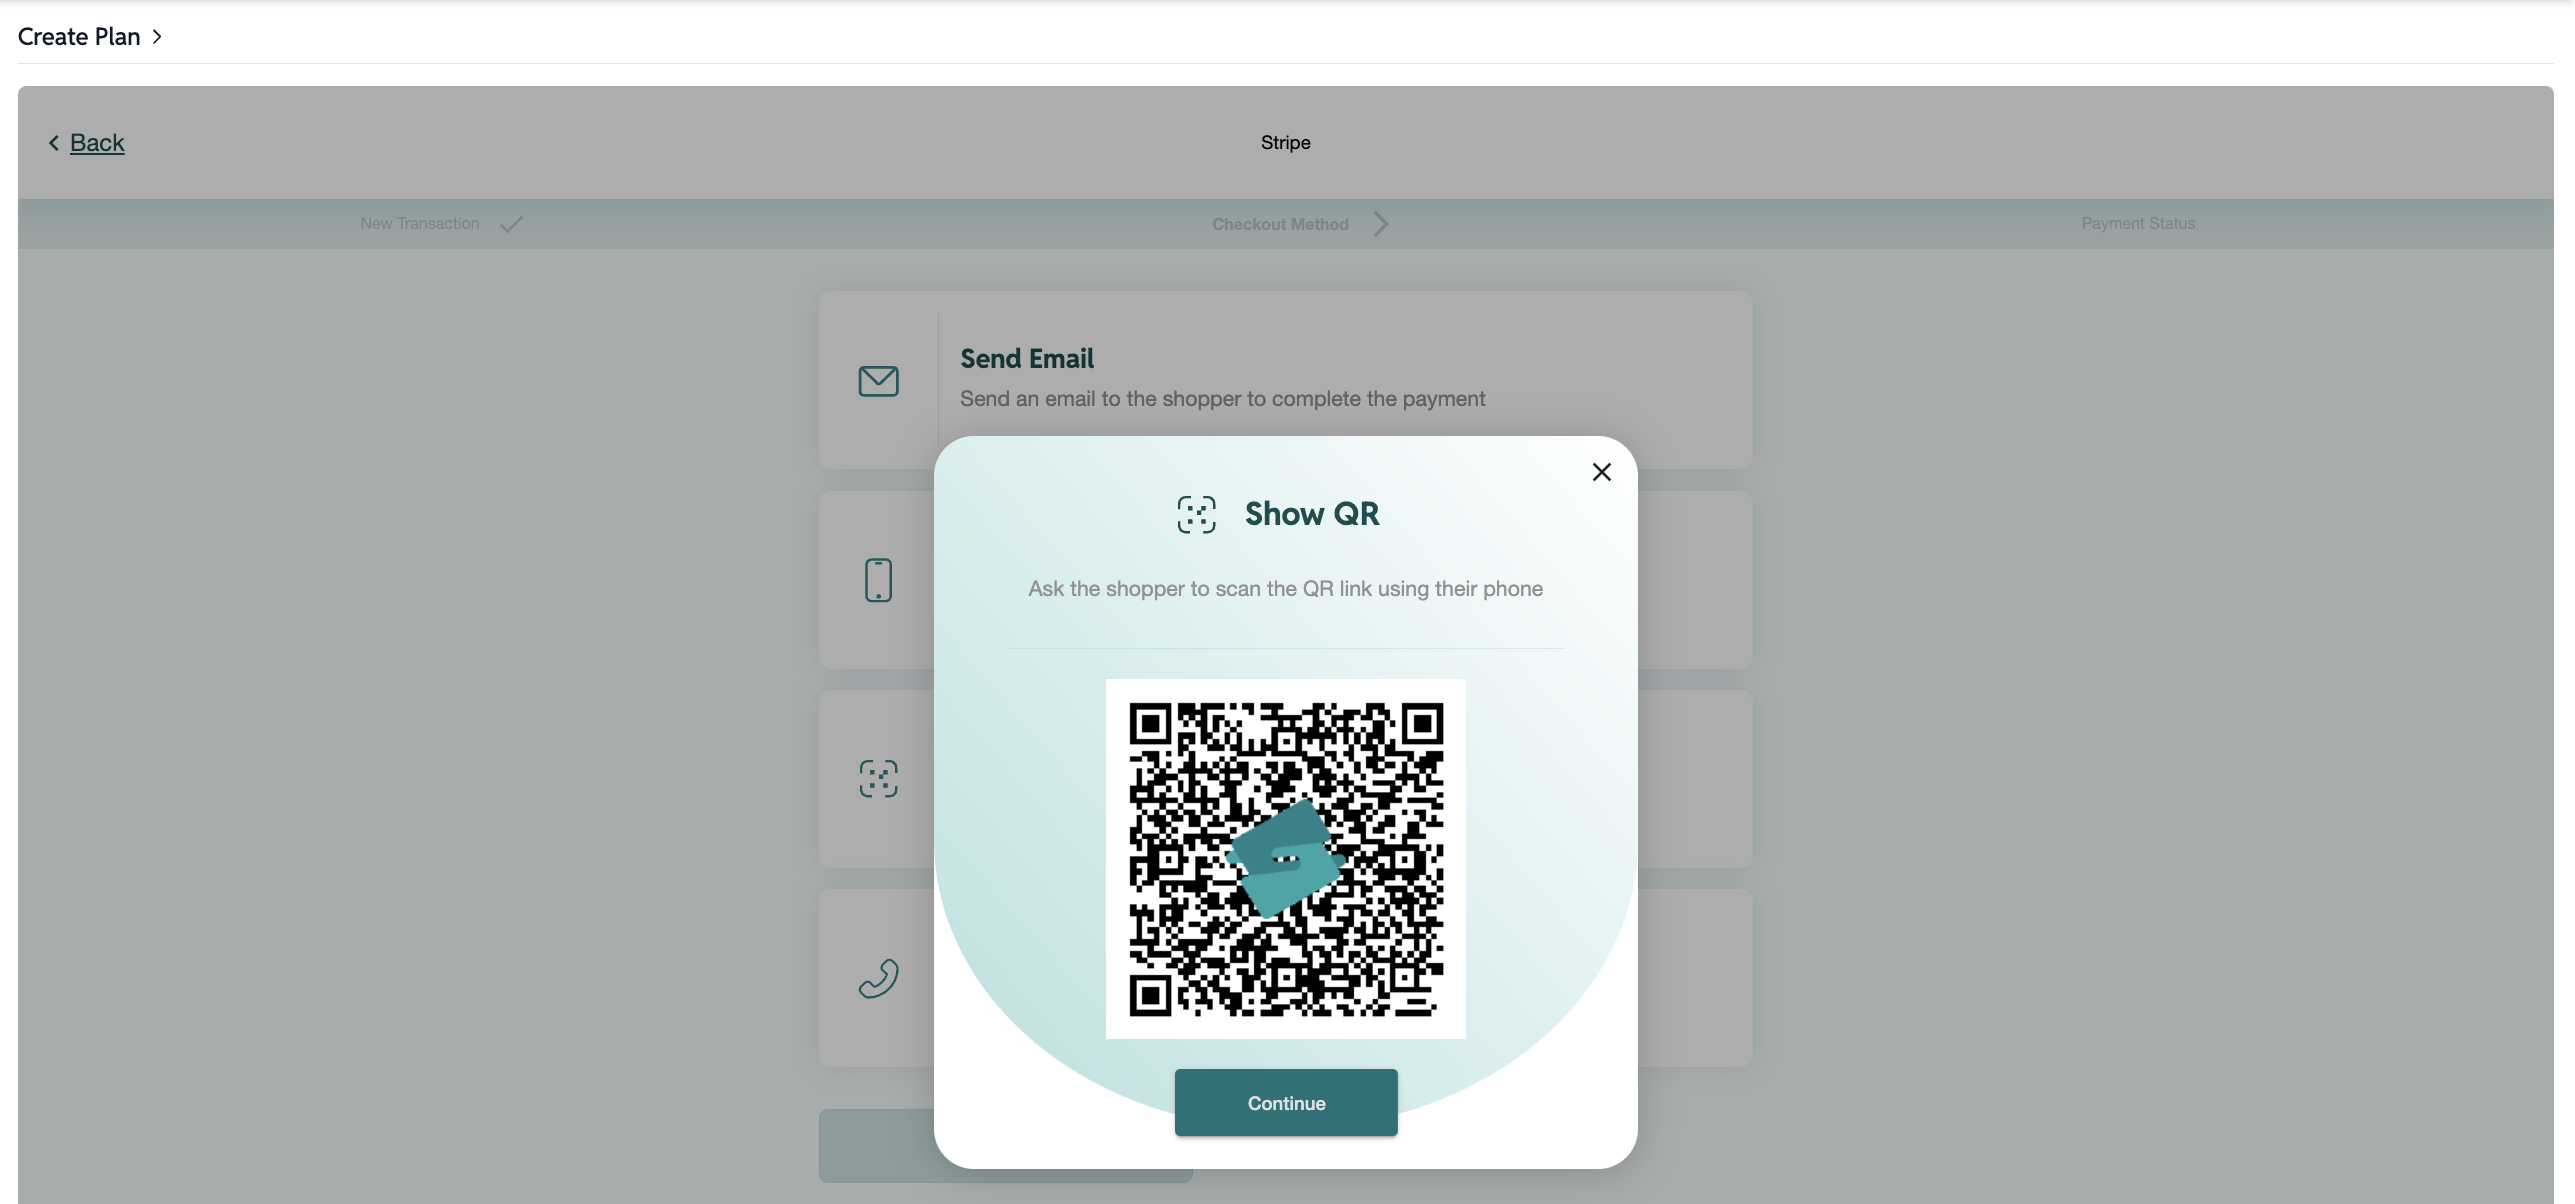Click the New Transaction checkmark icon

[x=511, y=224]
